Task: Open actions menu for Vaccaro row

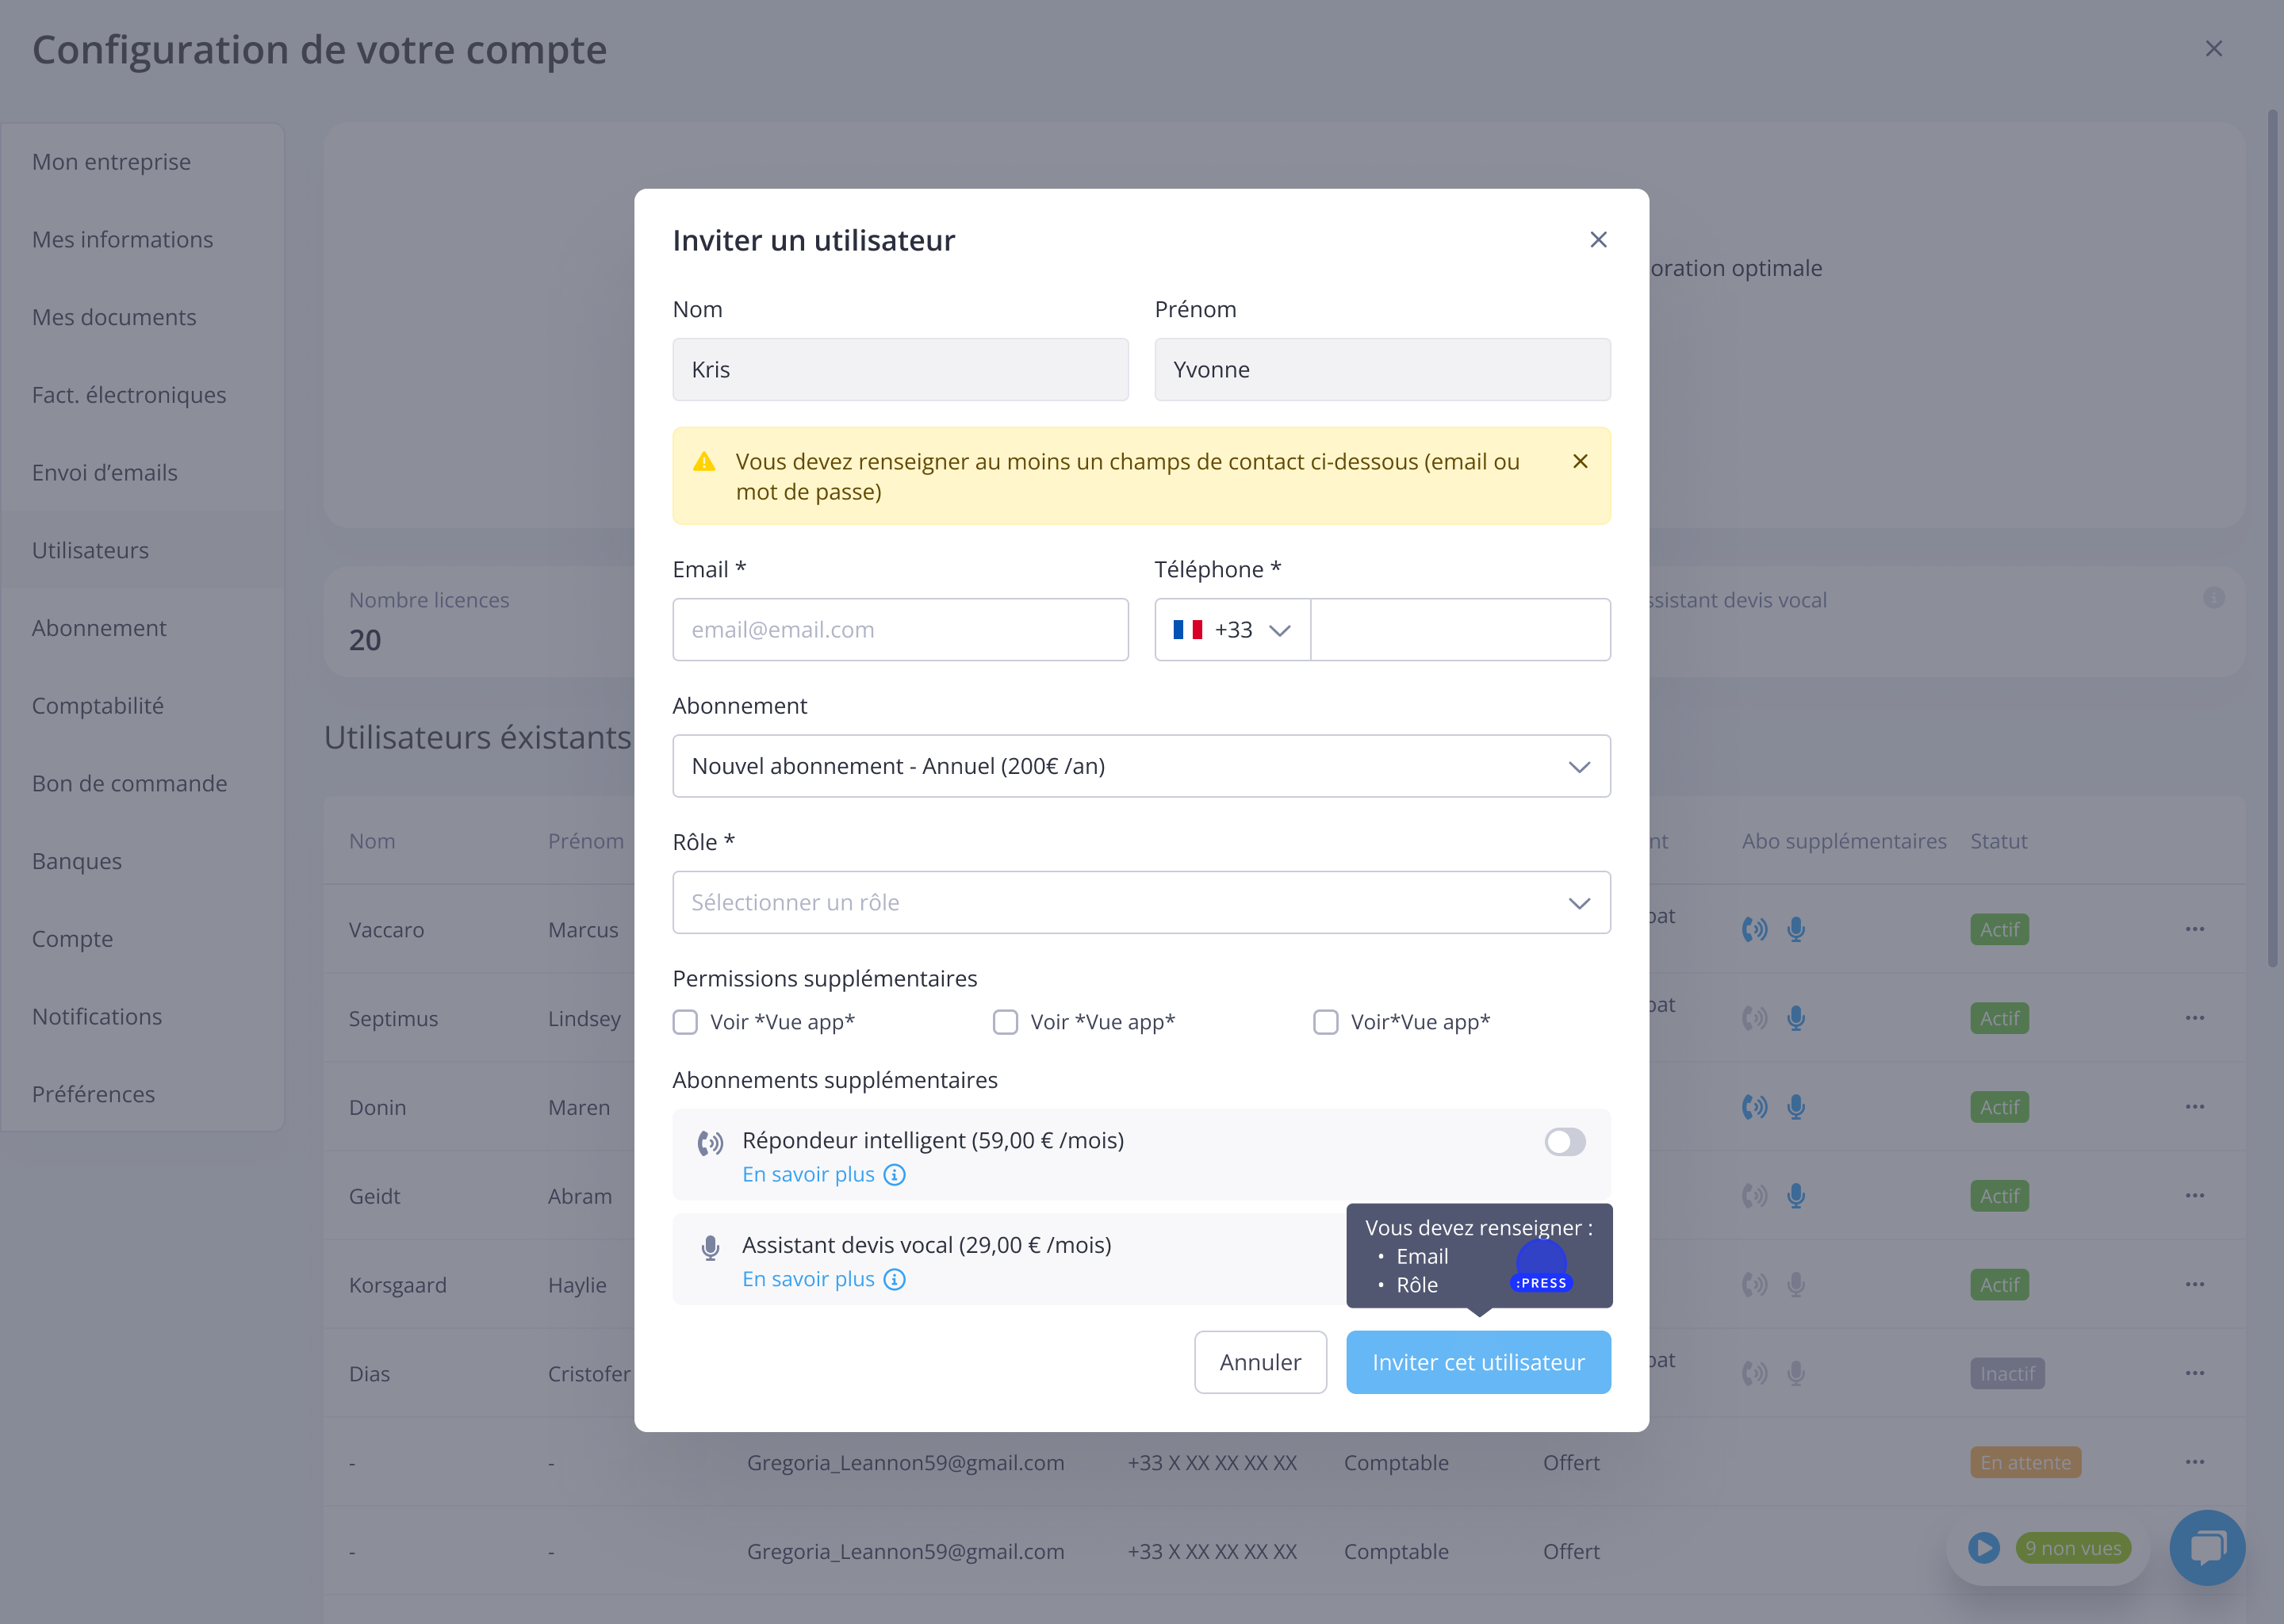Action: 2195,929
